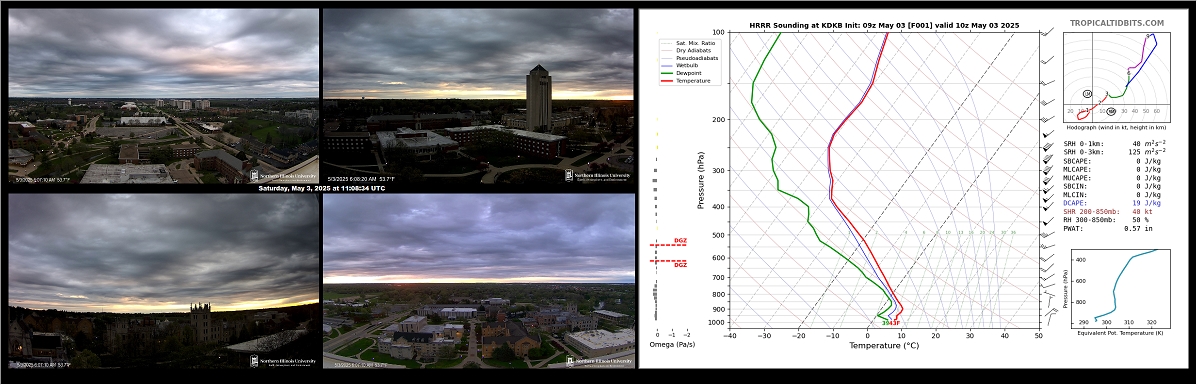Select the Wetbulb entry in the legend
This screenshot has height=385, width=1197.
pyautogui.click(x=682, y=66)
